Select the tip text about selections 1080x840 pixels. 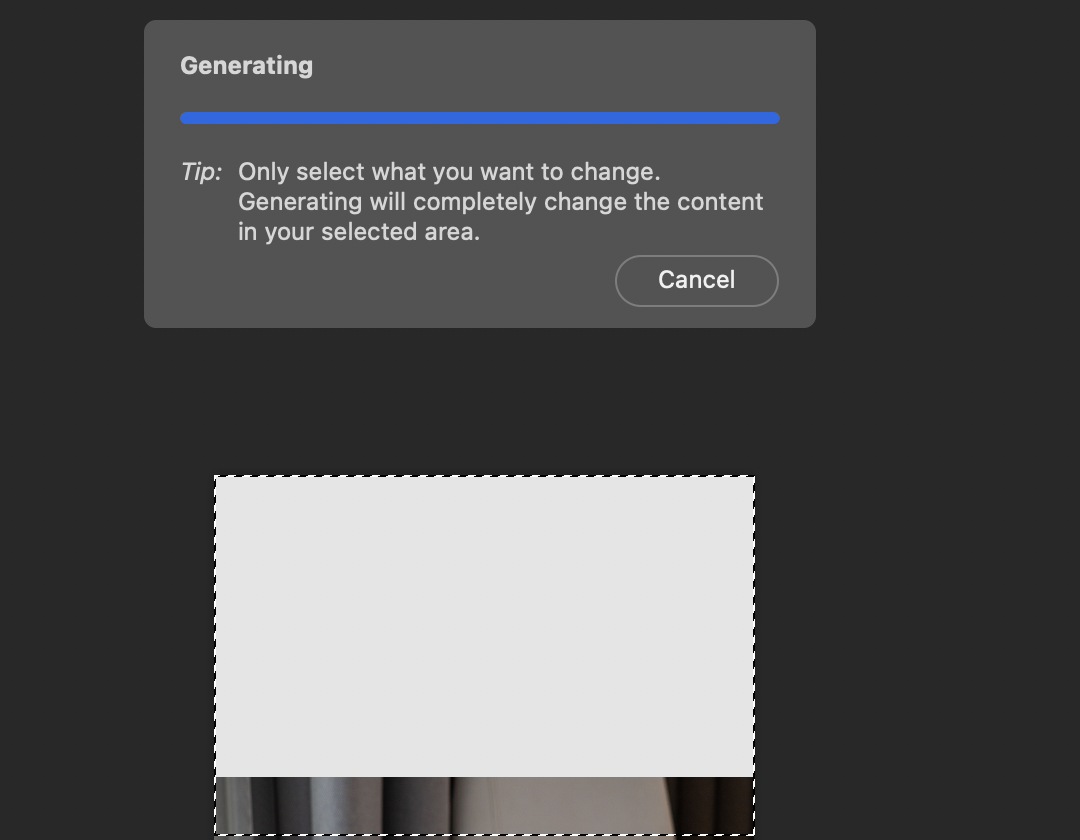(500, 201)
